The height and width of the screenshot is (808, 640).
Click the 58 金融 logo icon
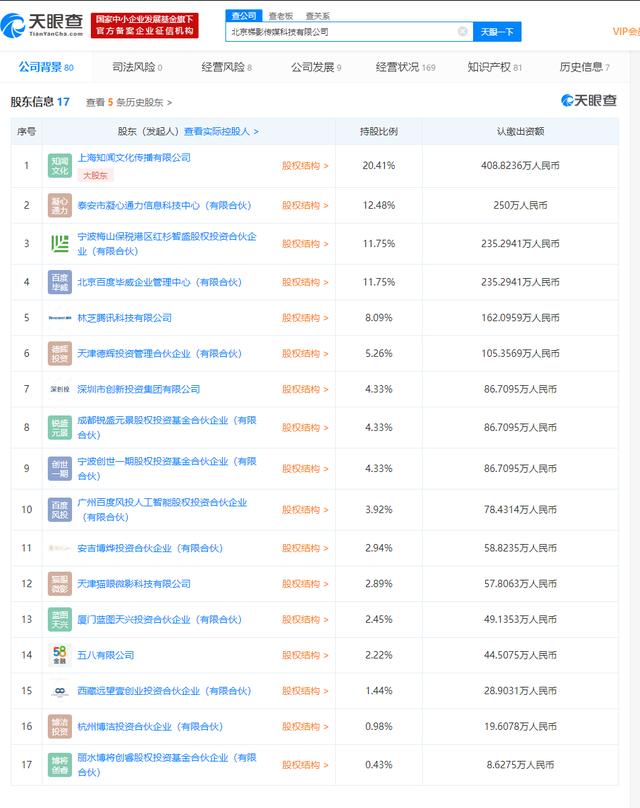(60, 655)
